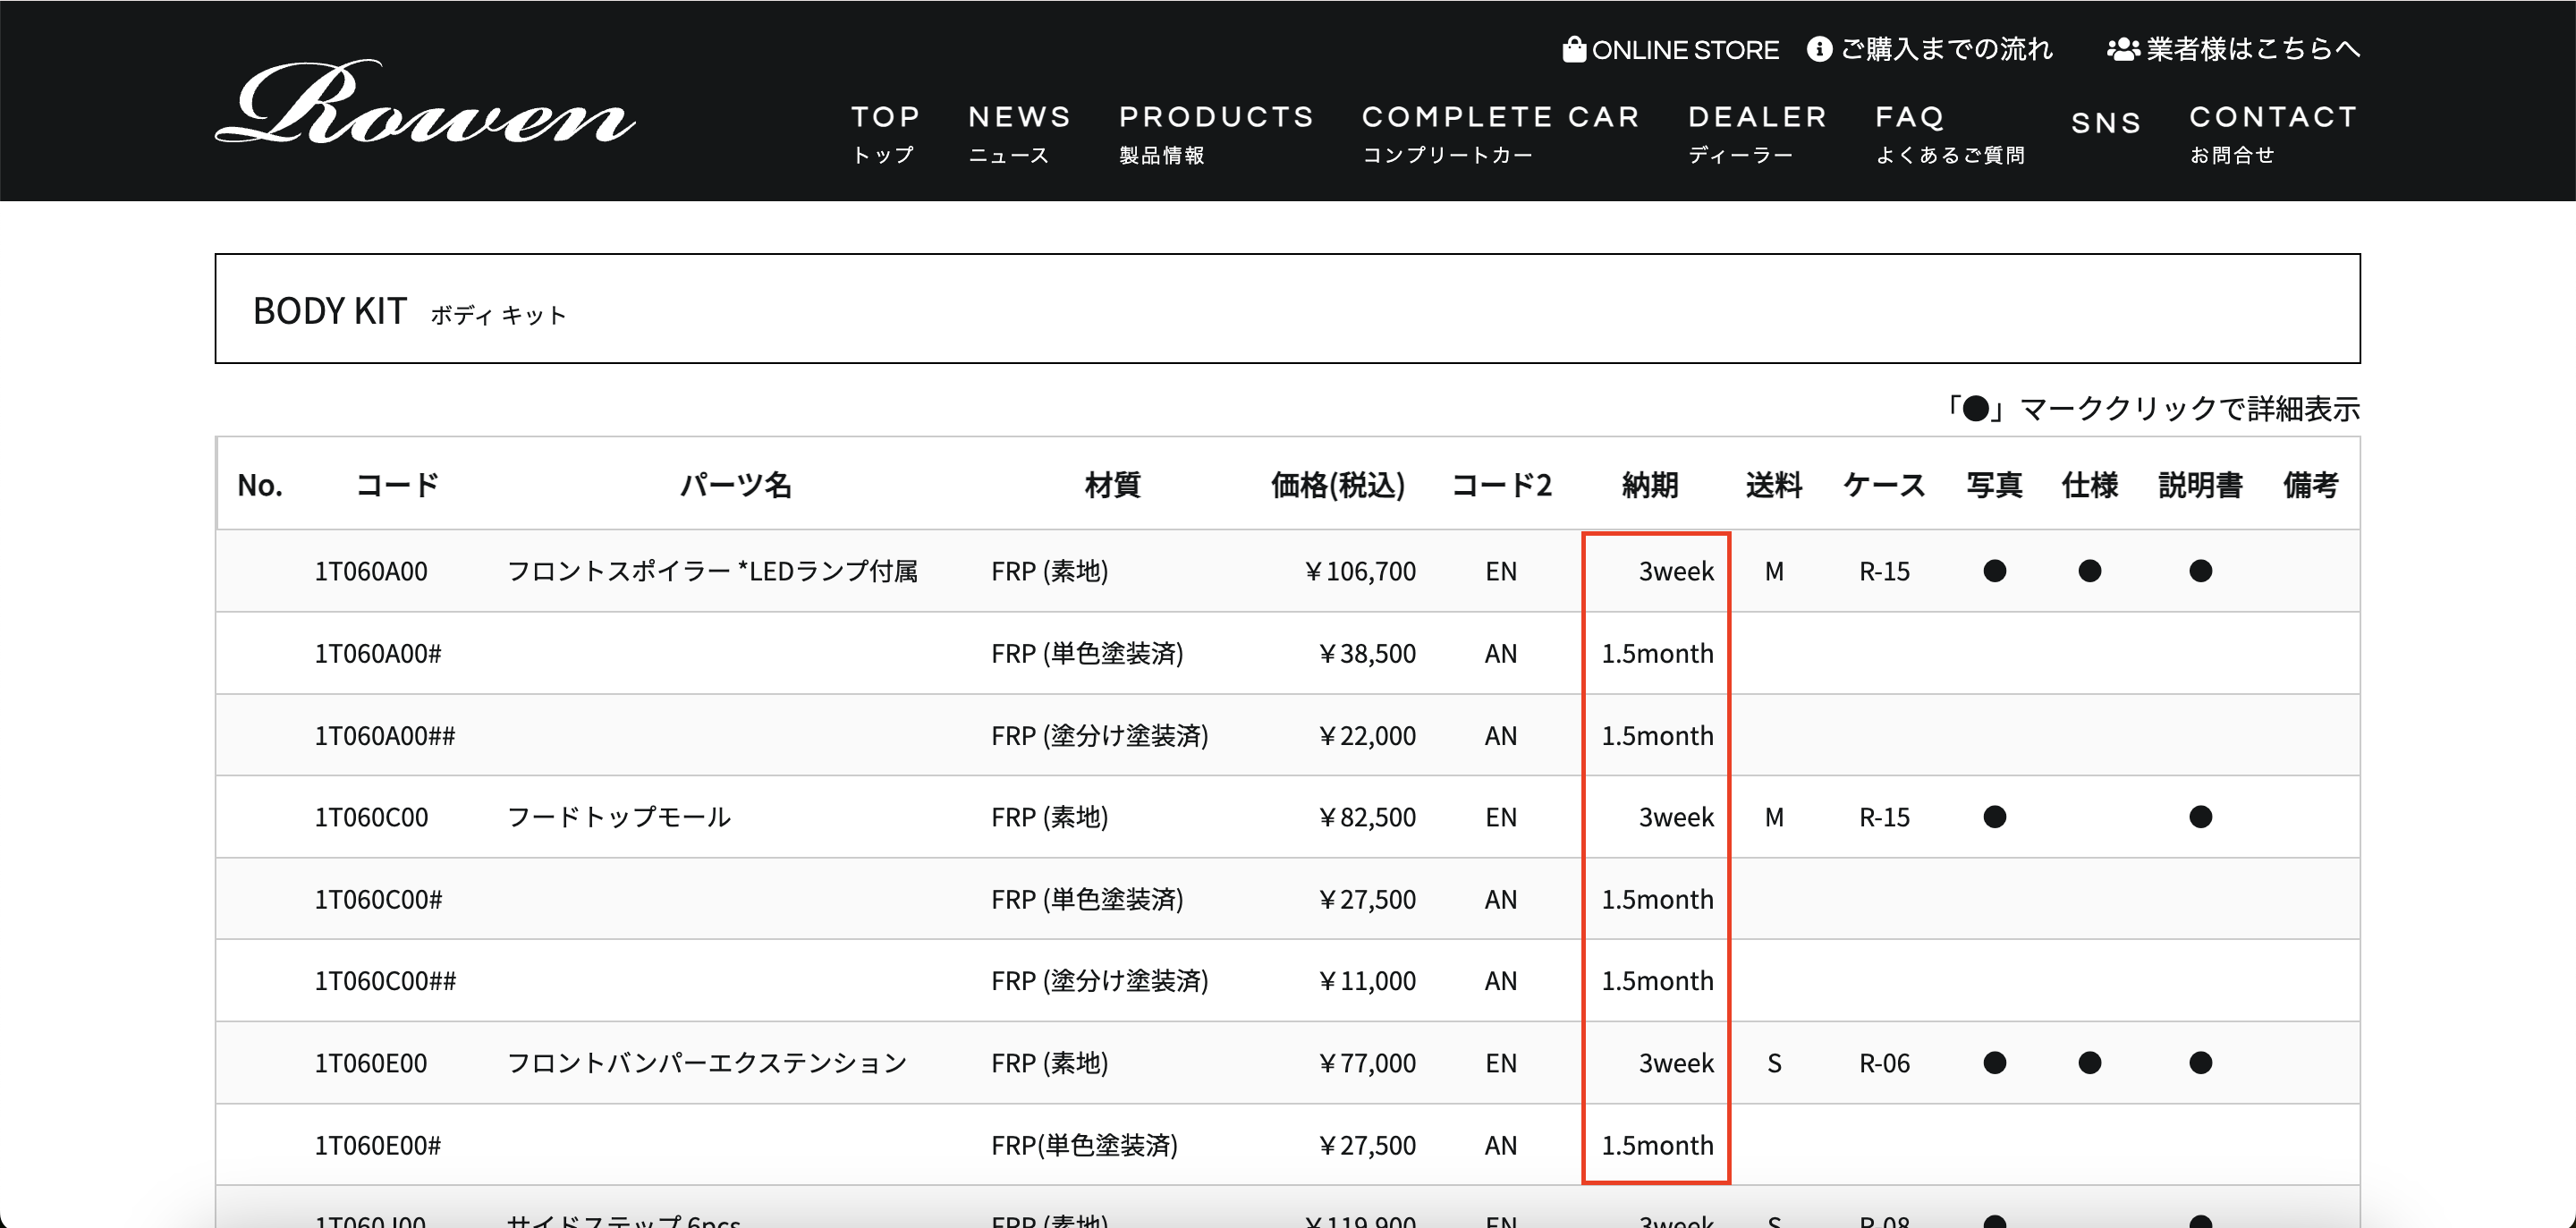Open 説明書 dot for 1T060A00 row
The image size is (2576, 1228).
click(2200, 571)
